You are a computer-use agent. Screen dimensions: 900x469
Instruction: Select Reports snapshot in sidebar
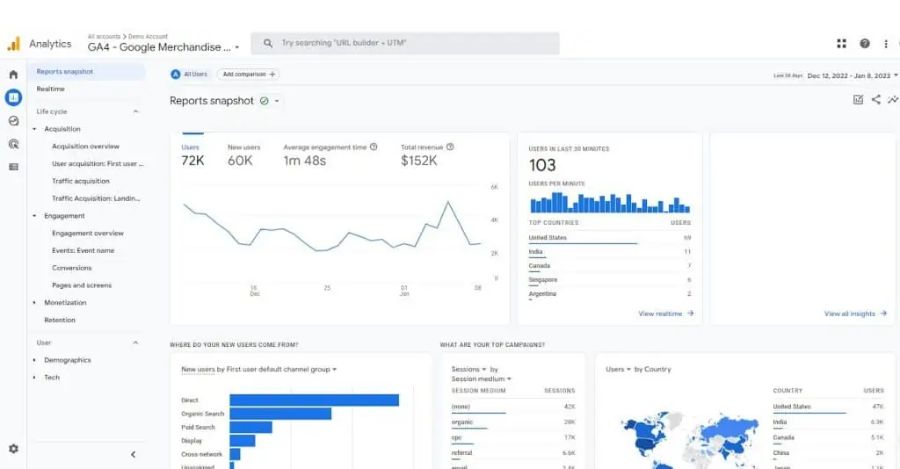[87, 72]
